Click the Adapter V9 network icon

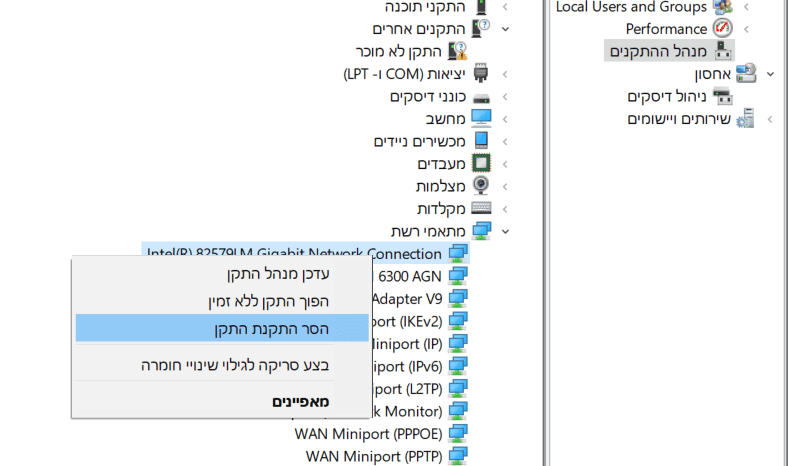[458, 298]
